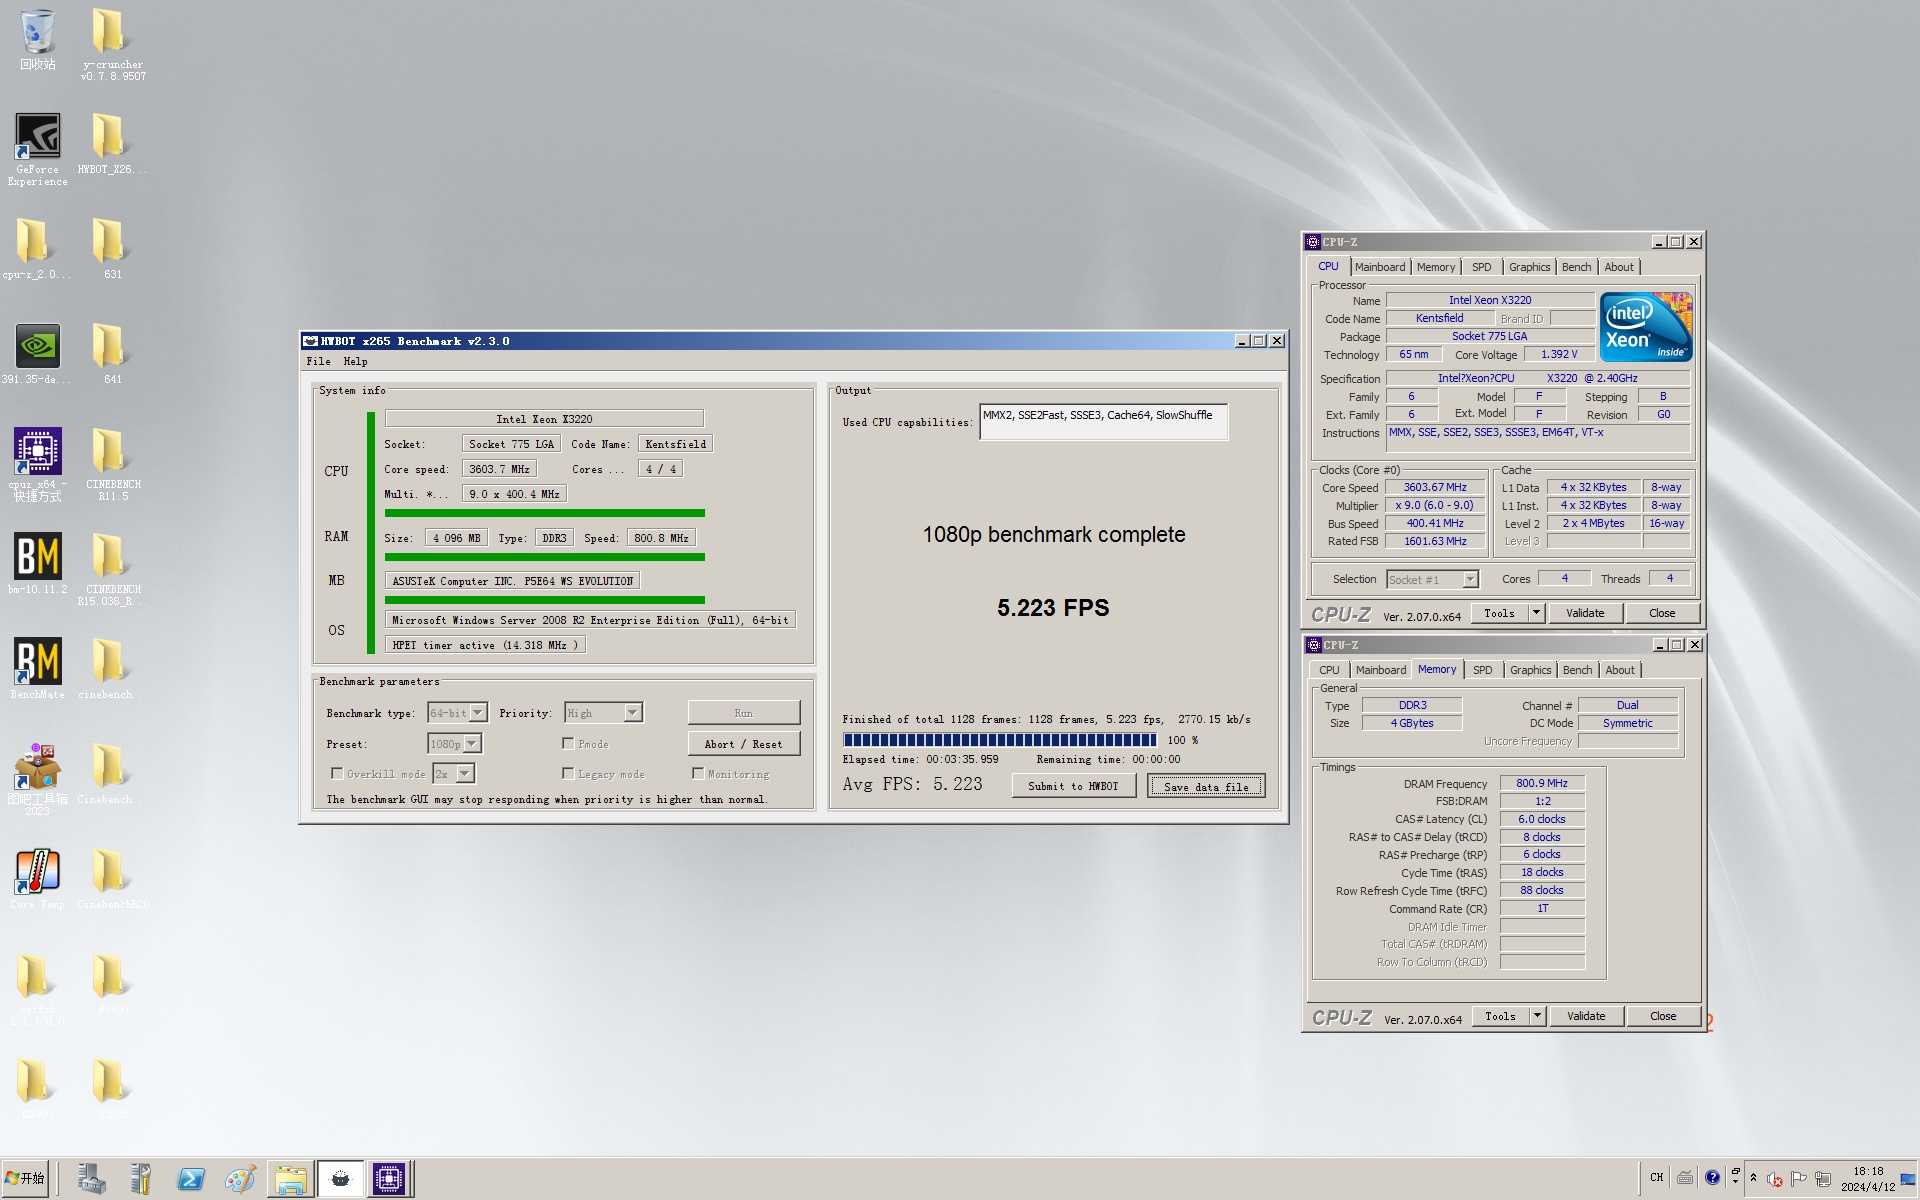Click the Used CPU capabilities text box
Screen dimensions: 1920x1200
coord(1103,422)
